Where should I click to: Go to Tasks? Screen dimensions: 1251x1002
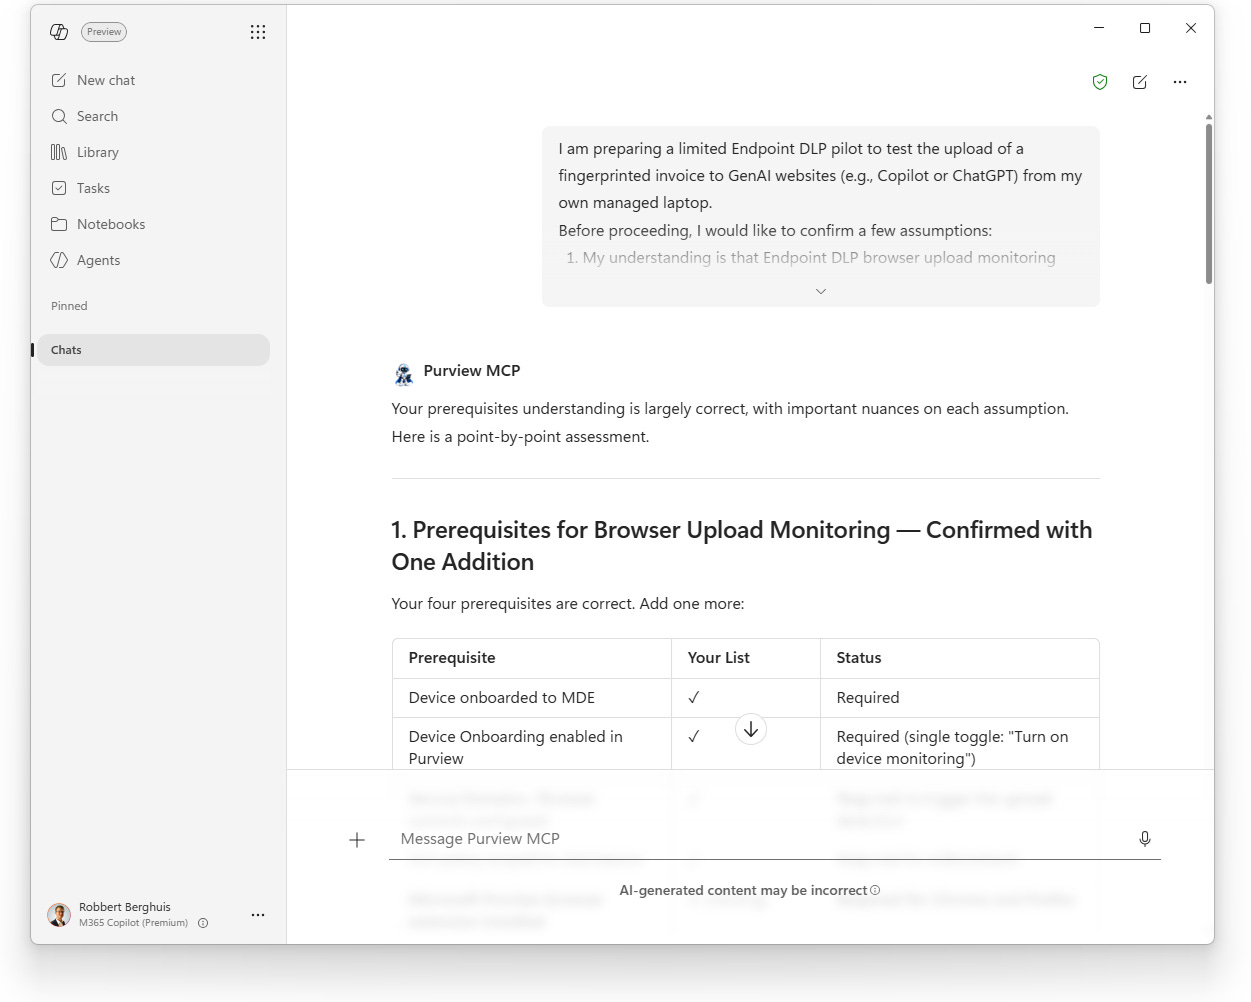pyautogui.click(x=154, y=188)
